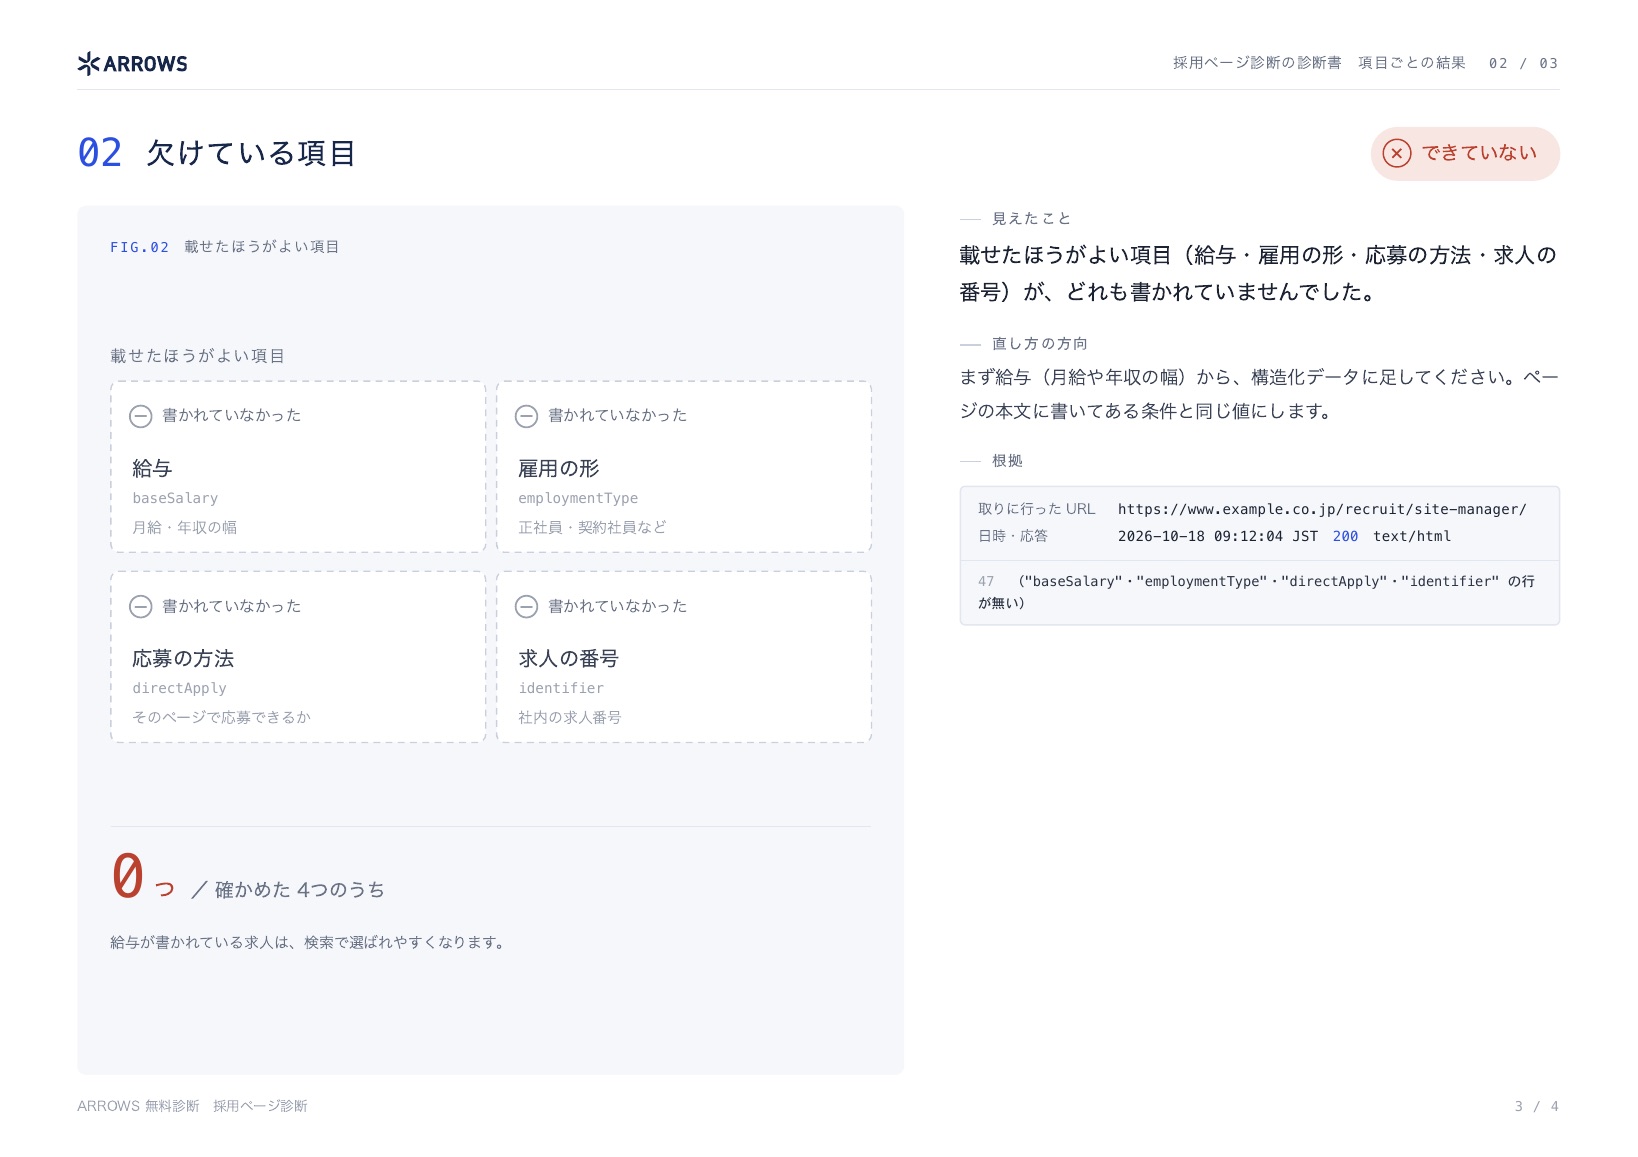Click the FIG.02 figure label
This screenshot has height=1157, width=1638.
139,247
